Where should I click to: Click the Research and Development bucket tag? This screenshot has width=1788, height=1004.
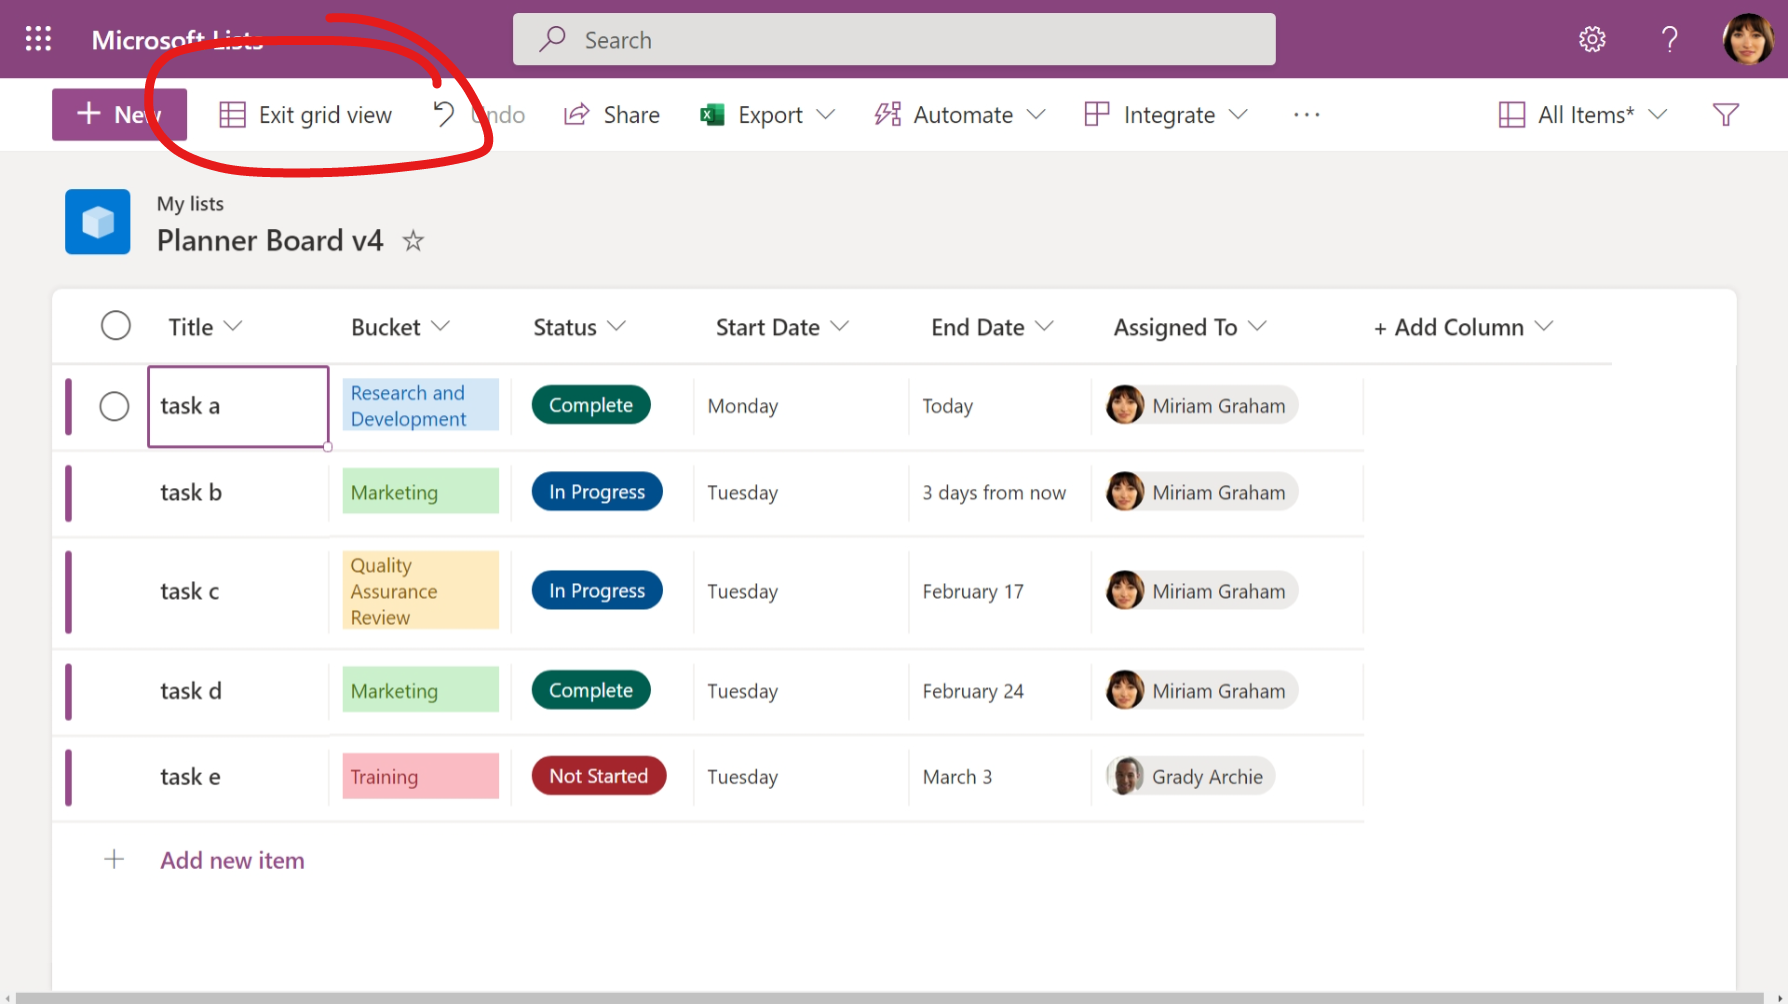[420, 405]
